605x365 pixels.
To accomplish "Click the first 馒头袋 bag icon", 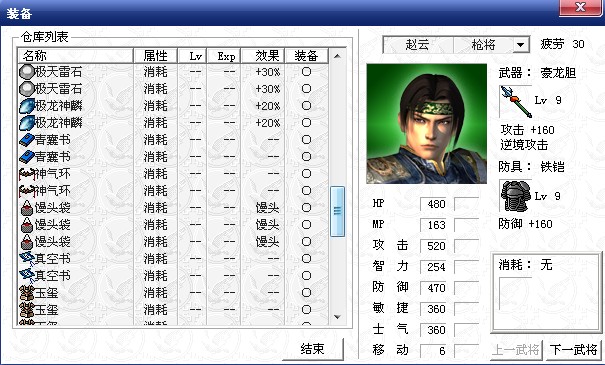I will pos(27,208).
